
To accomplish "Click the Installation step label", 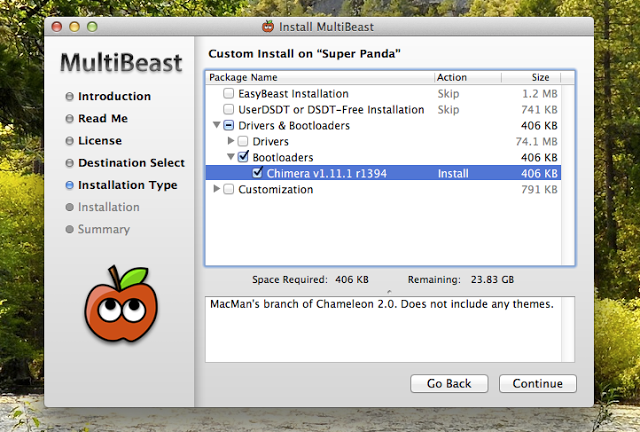I will (x=109, y=207).
